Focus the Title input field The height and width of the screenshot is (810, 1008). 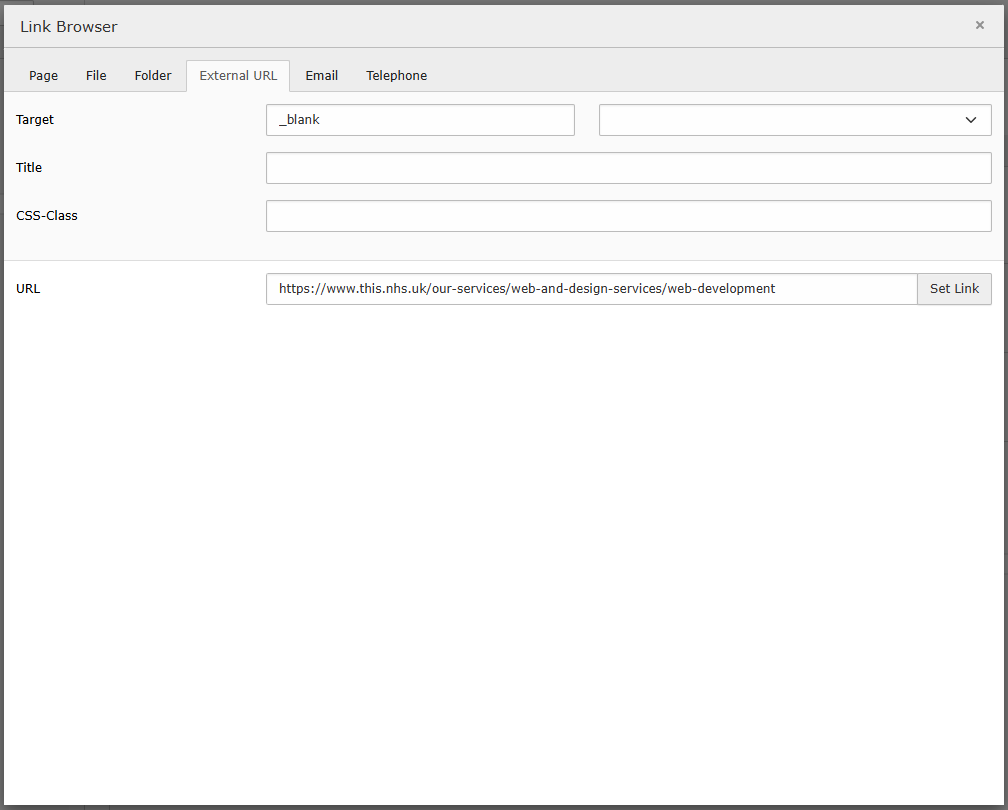pyautogui.click(x=629, y=168)
